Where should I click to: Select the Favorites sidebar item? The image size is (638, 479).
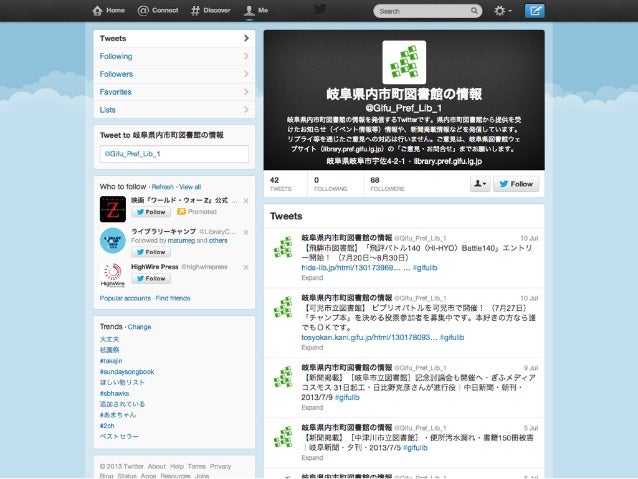pyautogui.click(x=174, y=92)
